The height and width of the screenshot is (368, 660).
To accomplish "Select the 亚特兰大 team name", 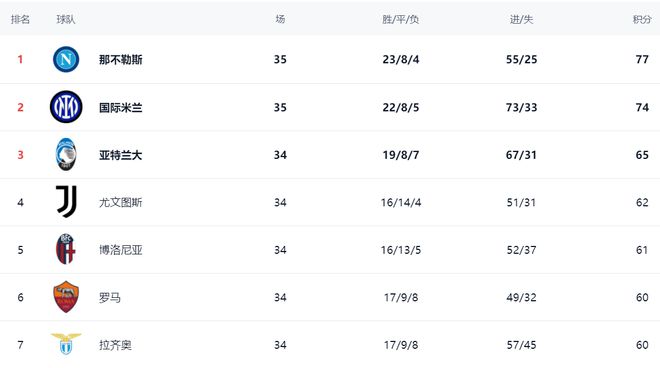I will tap(121, 155).
